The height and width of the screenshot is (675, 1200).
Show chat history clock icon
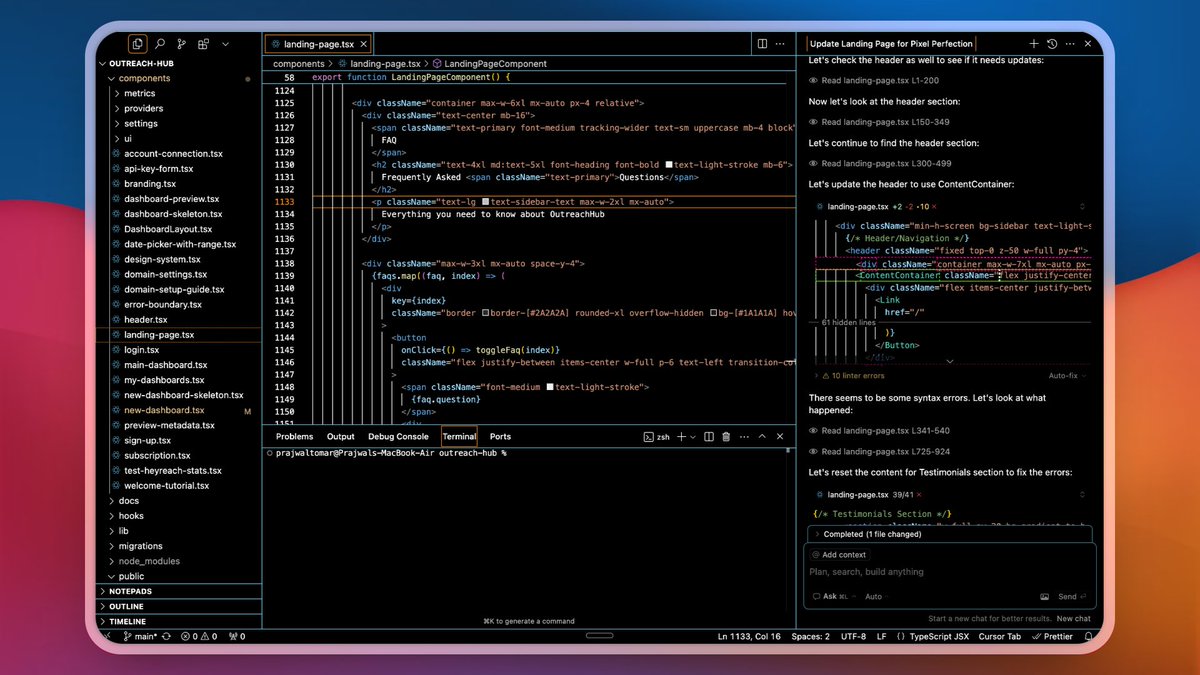tap(1052, 44)
